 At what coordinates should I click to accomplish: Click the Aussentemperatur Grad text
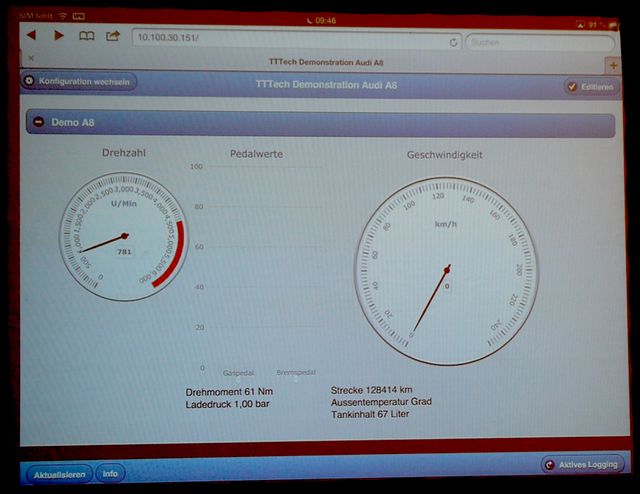coord(381,402)
